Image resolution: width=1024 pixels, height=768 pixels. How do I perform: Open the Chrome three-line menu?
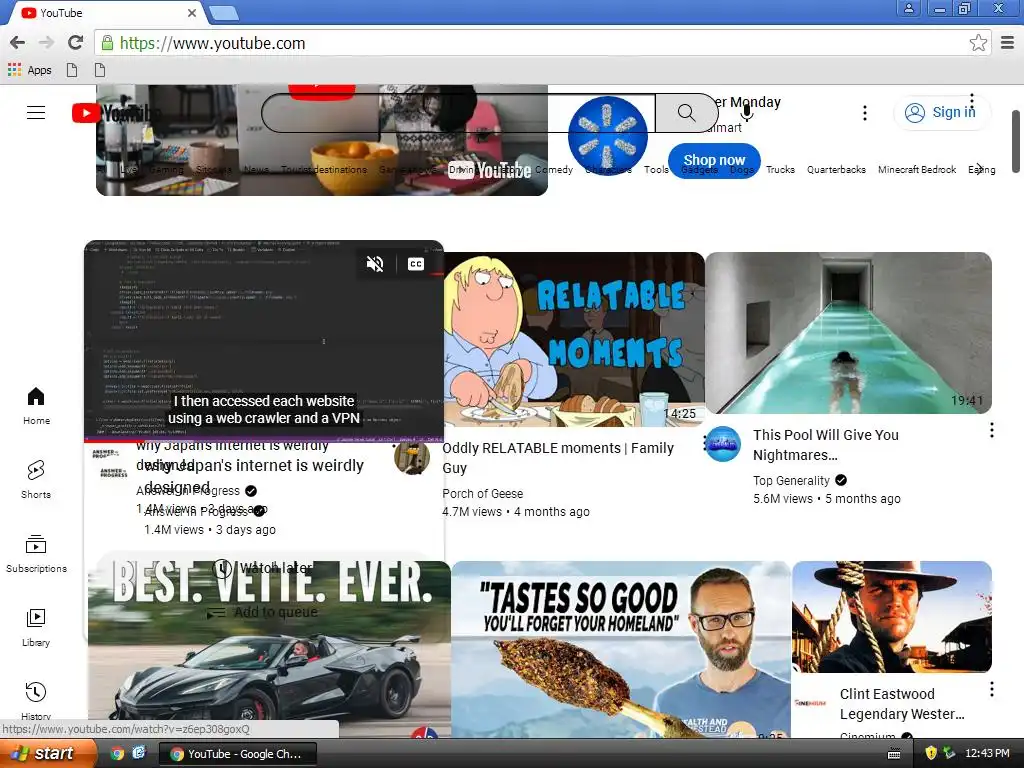[x=1008, y=43]
